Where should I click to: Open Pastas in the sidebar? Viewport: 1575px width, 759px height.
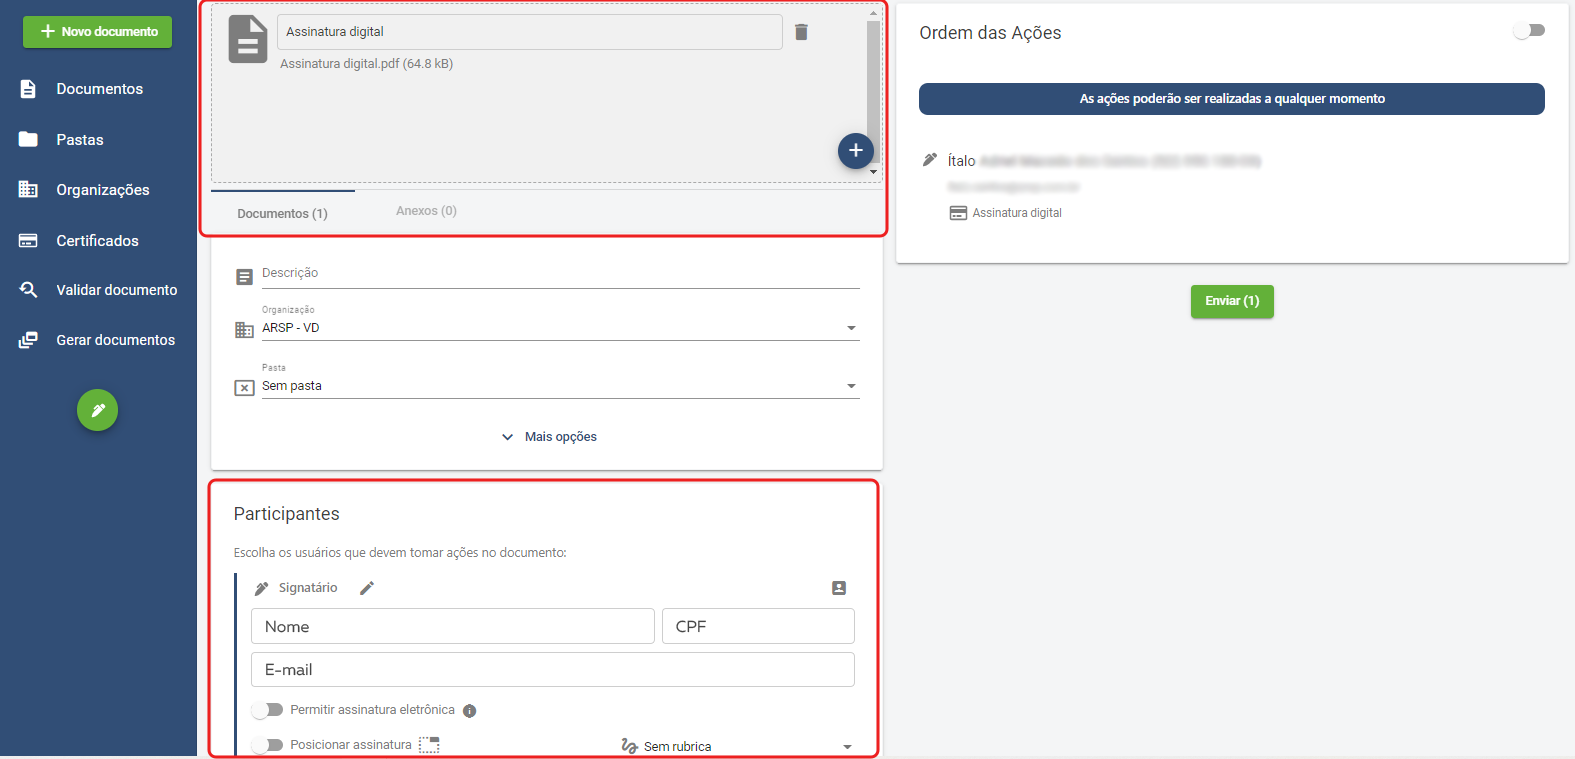click(80, 140)
